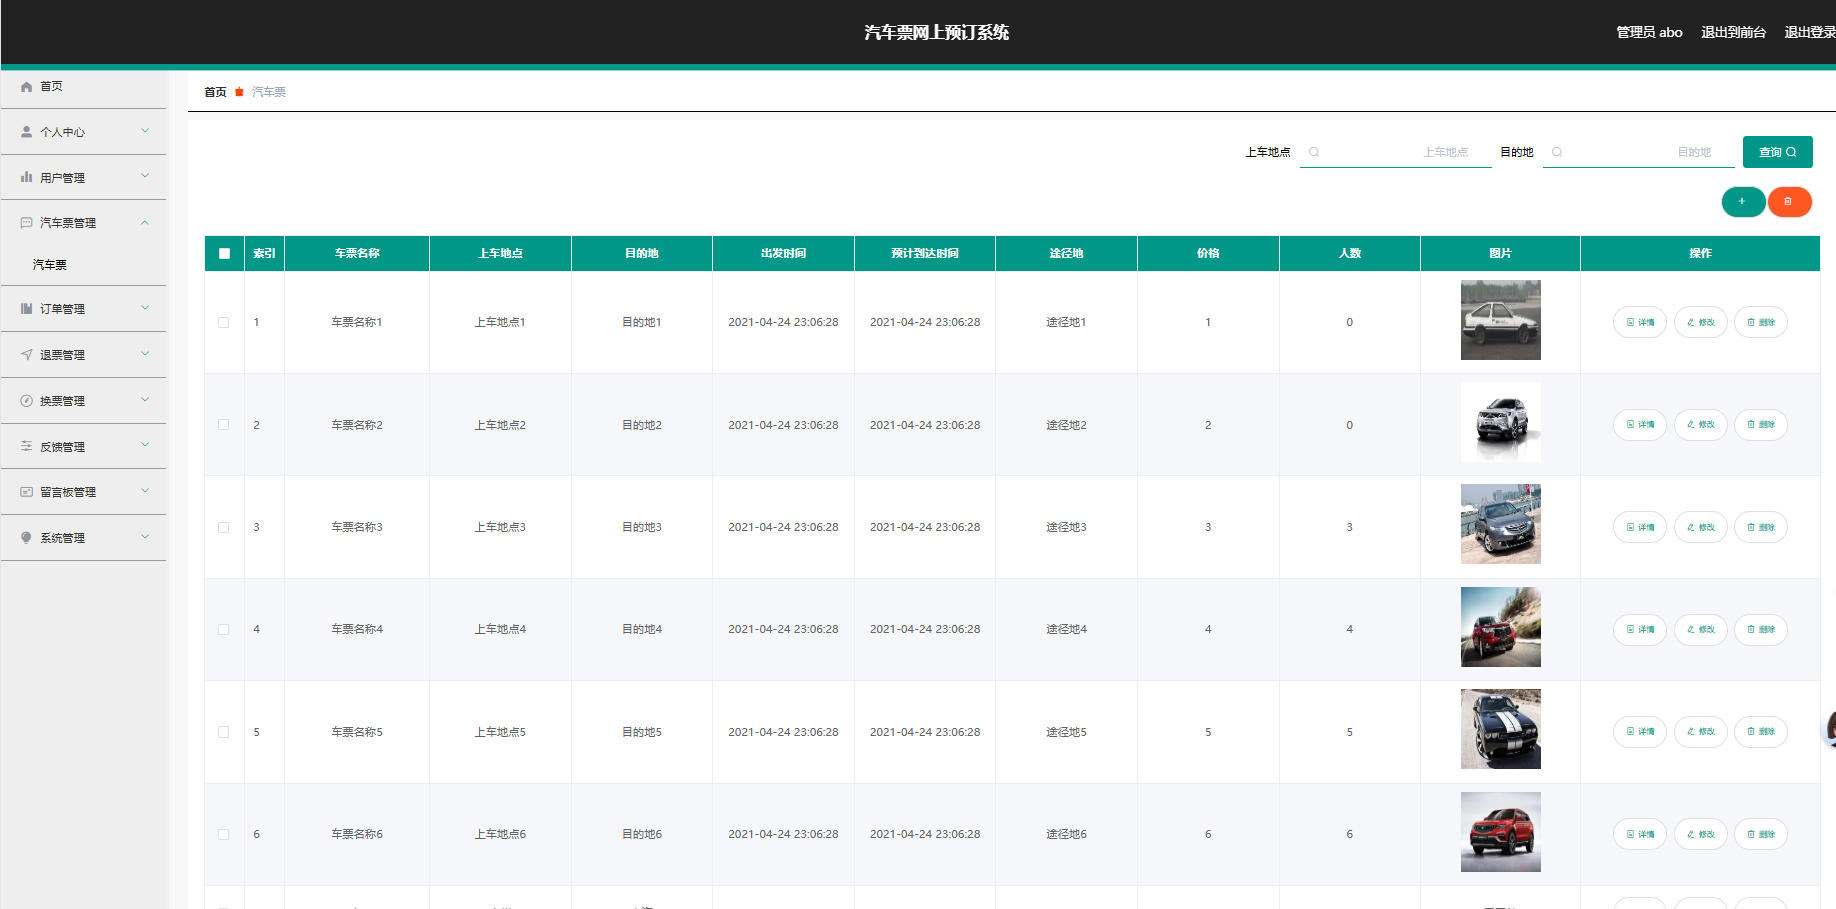Click the 用户管理 bar chart icon
The width and height of the screenshot is (1836, 909).
[27, 177]
